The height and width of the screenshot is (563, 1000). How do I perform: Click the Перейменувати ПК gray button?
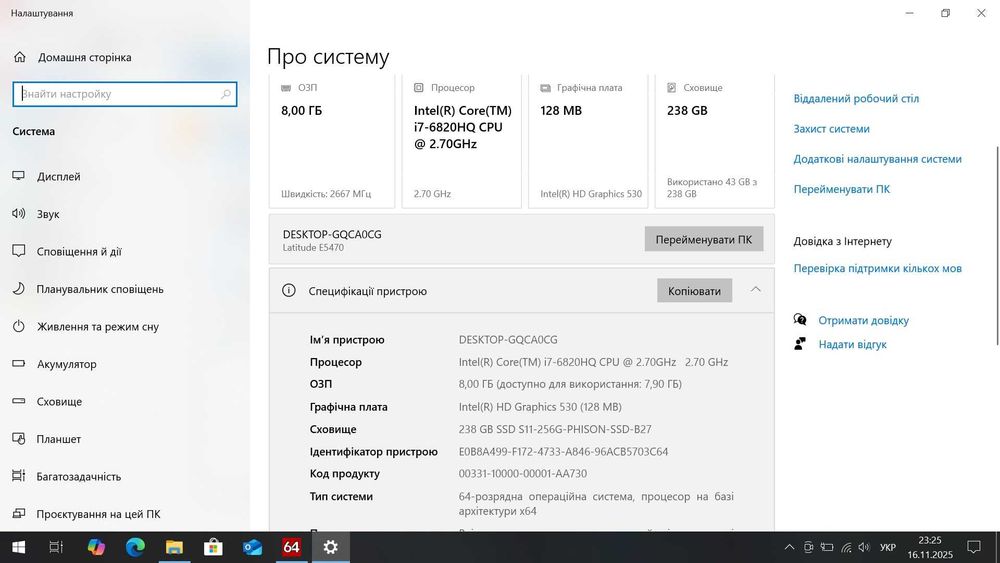point(703,240)
